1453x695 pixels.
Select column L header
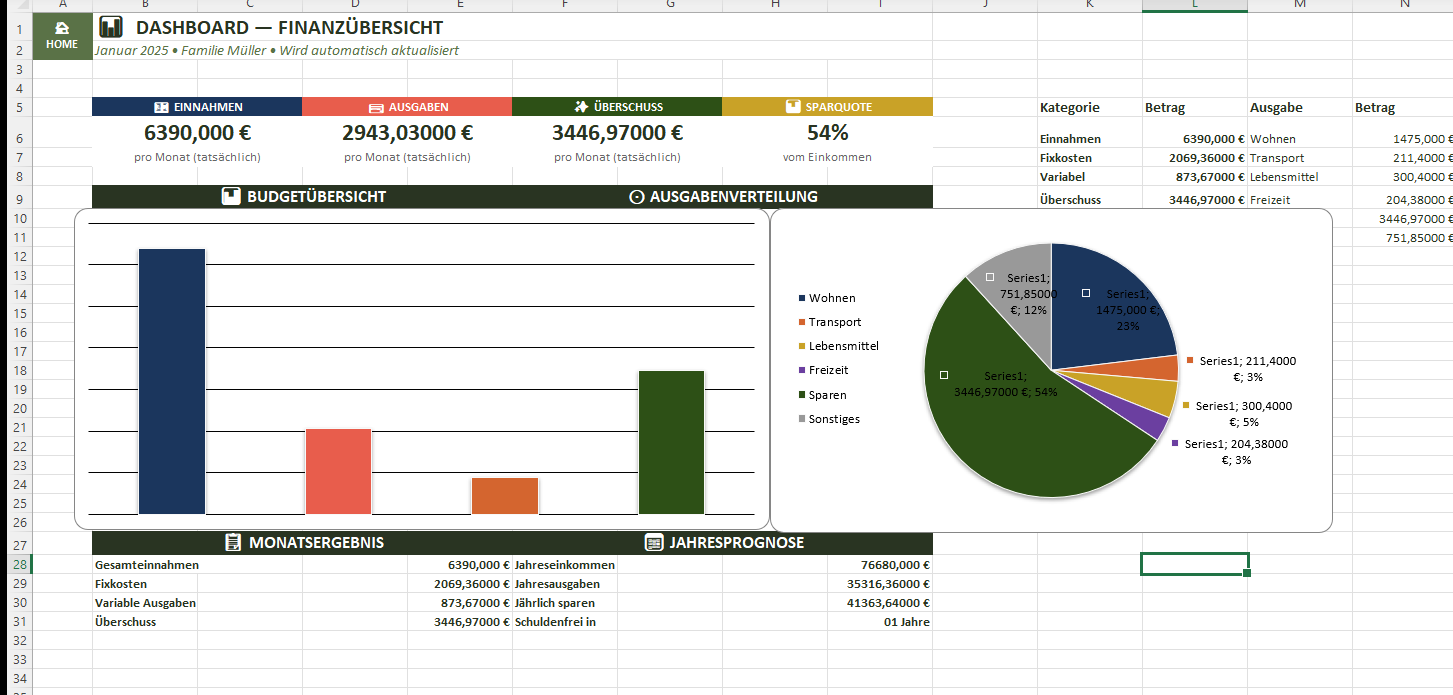[1194, 6]
